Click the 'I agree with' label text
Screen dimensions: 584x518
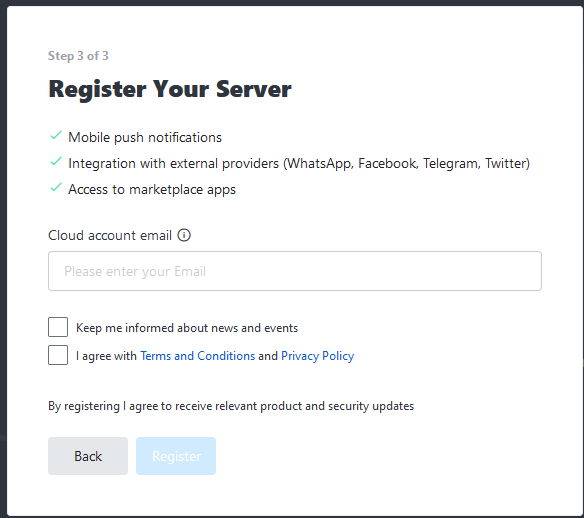pyautogui.click(x=106, y=356)
